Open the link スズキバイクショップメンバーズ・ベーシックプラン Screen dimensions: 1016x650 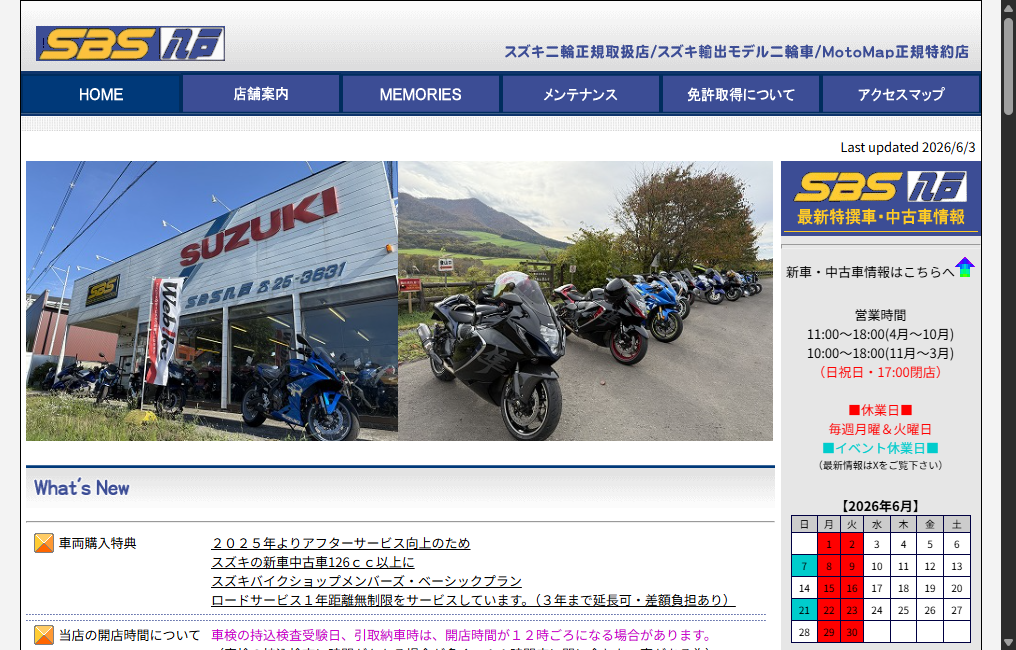[367, 581]
